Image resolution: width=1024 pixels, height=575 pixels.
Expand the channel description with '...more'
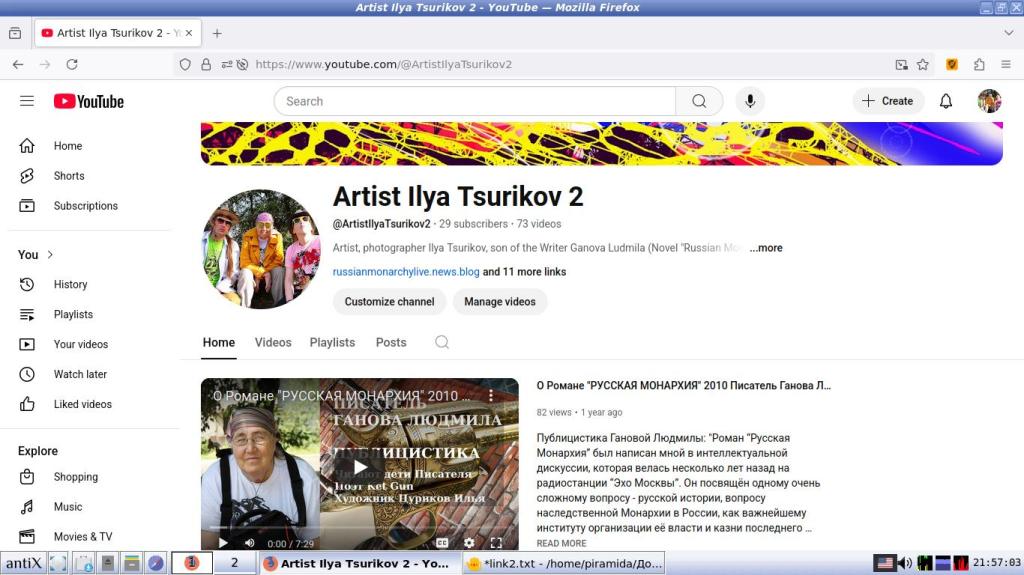(766, 248)
